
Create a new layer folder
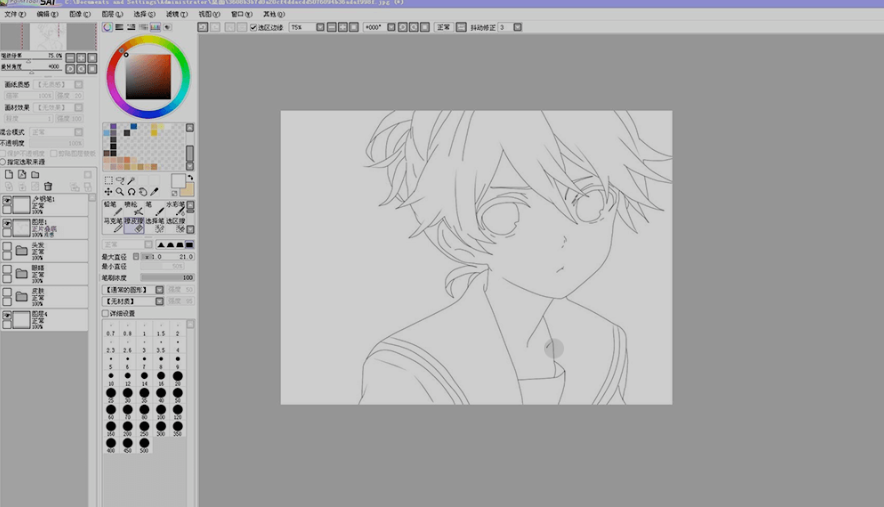35,175
